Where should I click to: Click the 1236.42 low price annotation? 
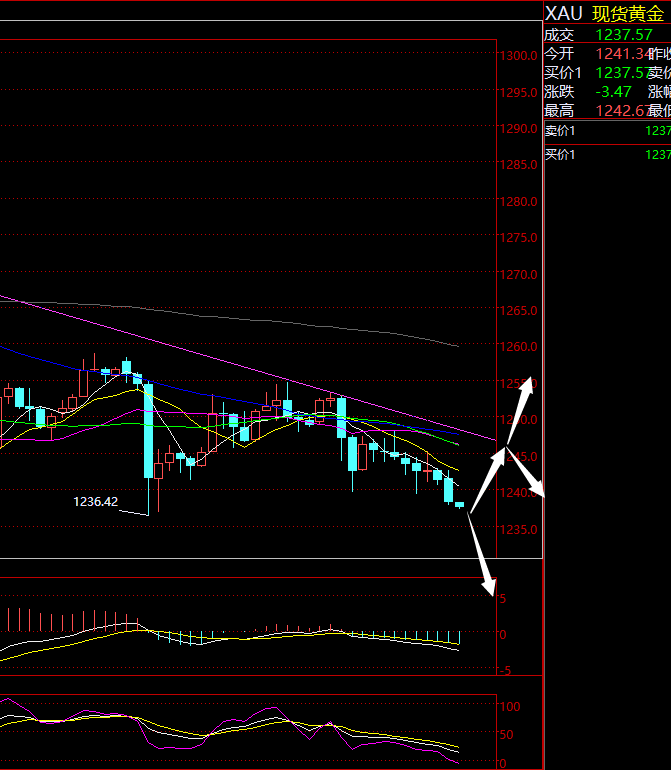(95, 501)
